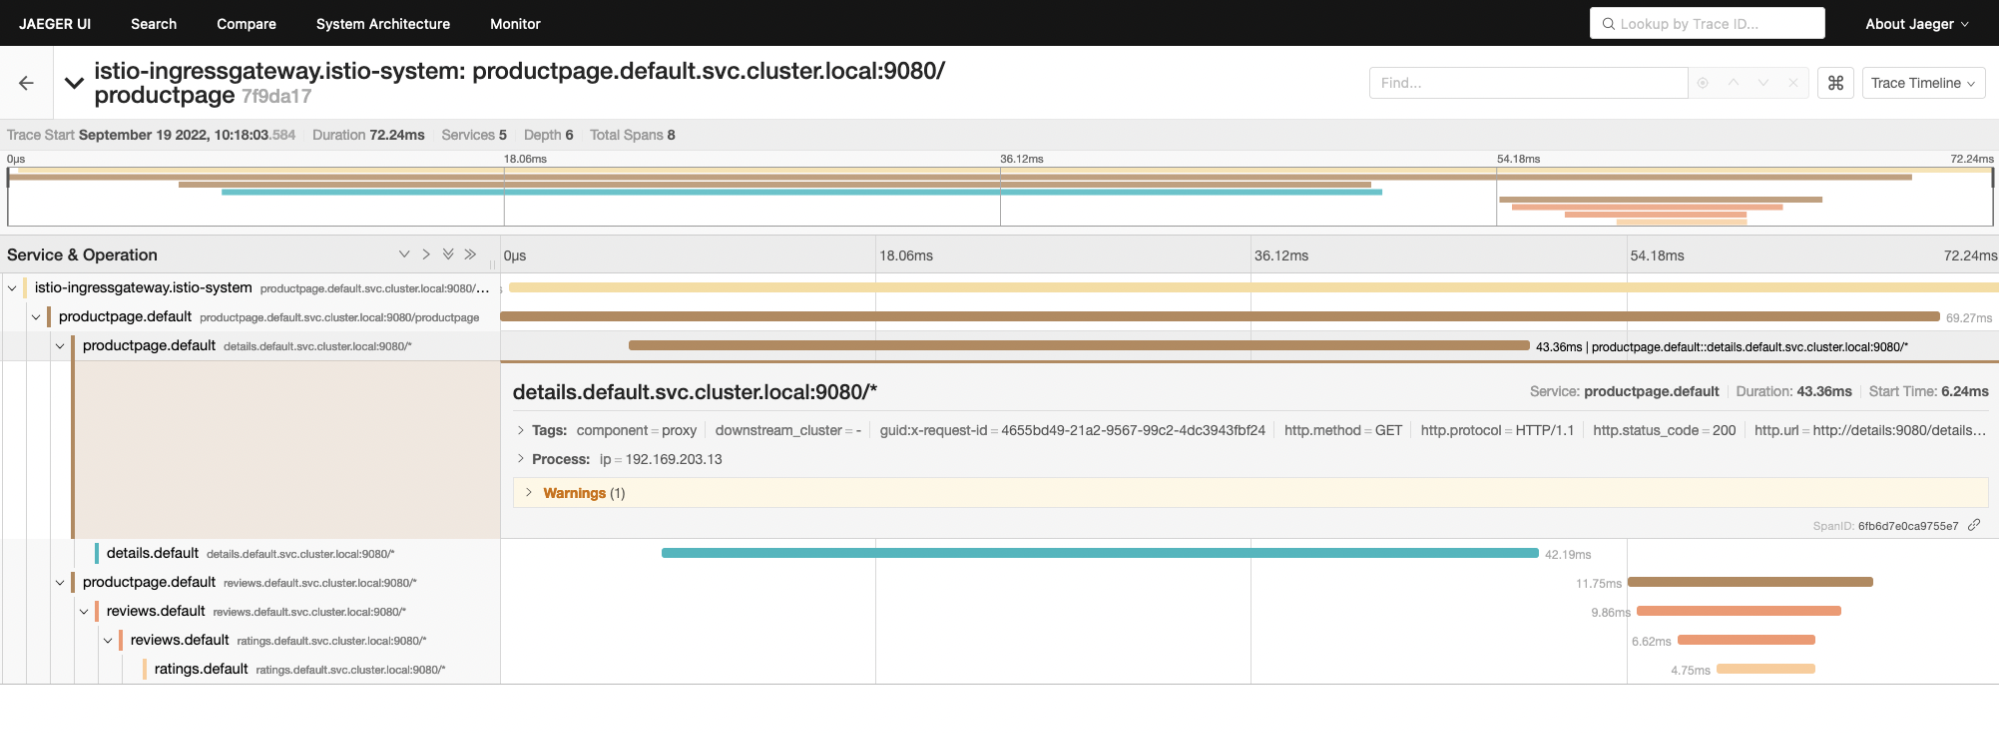Collapse the trace header chevron

point(74,83)
